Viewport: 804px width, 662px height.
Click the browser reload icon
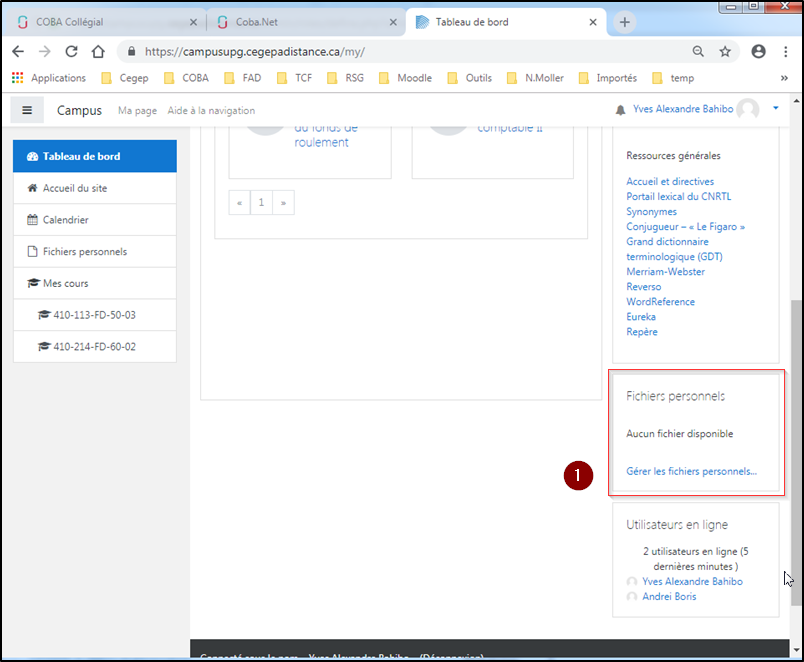click(x=71, y=52)
